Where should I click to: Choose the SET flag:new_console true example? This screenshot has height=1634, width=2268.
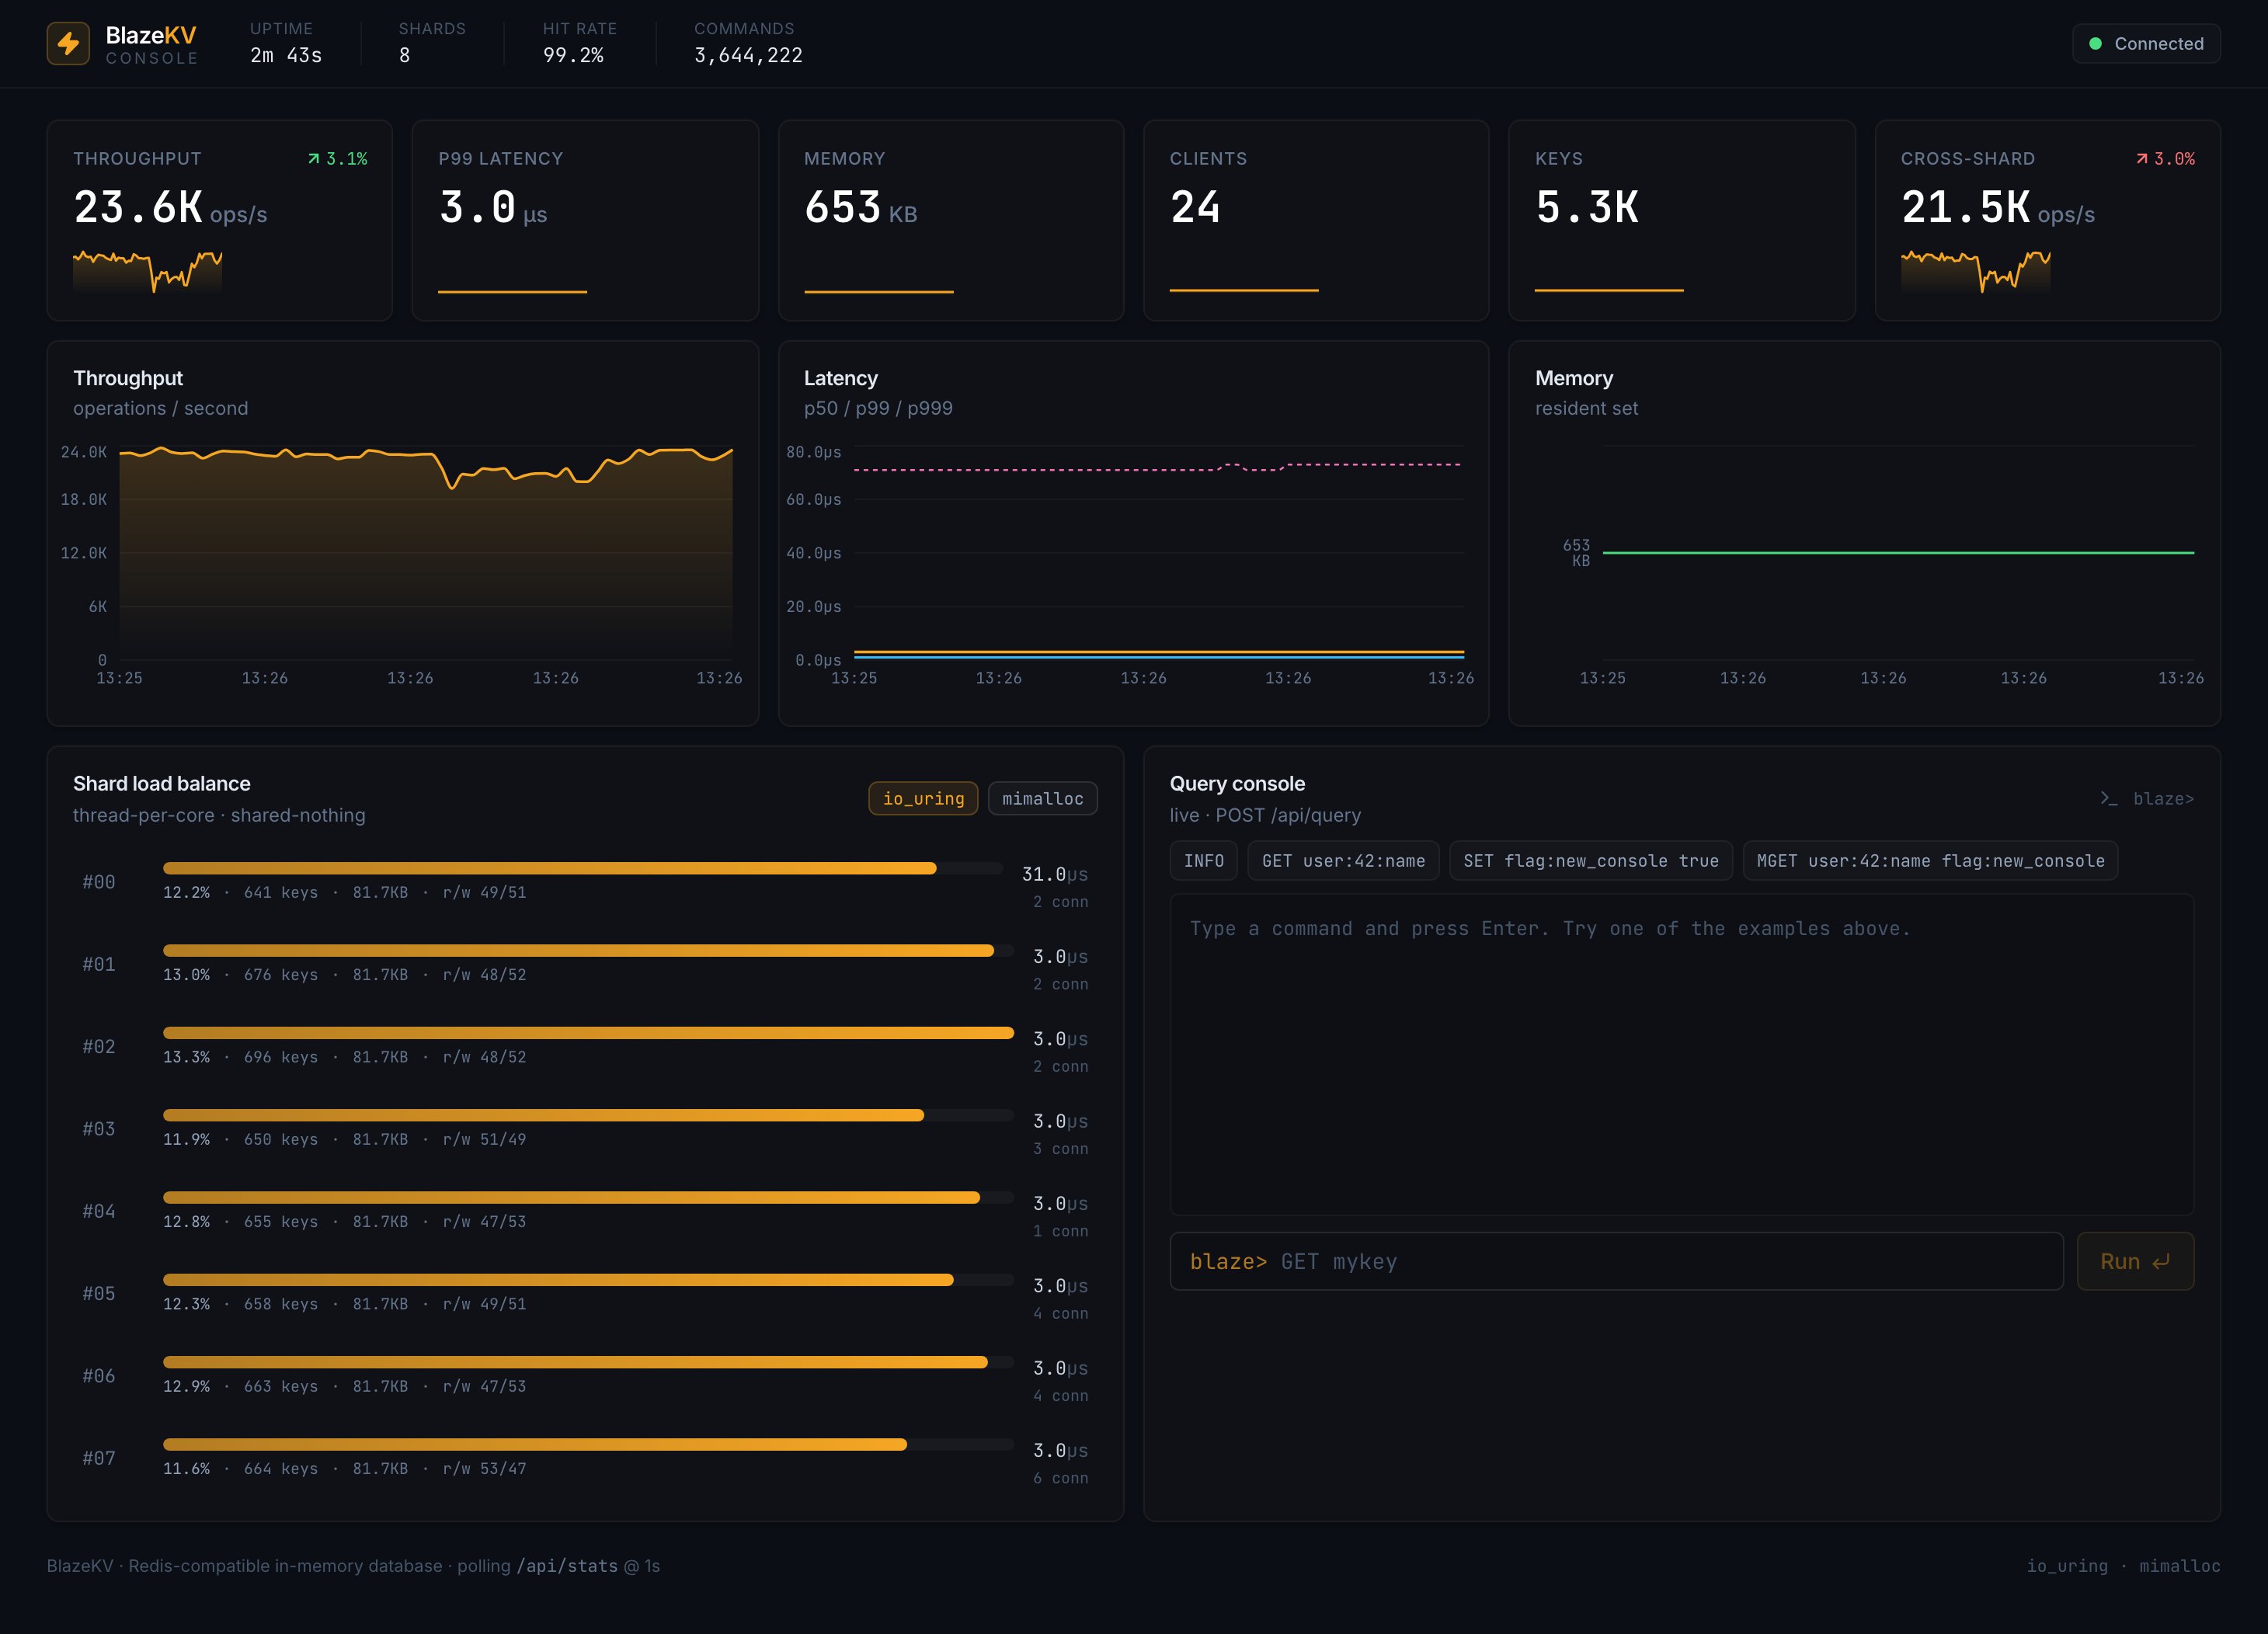1590,861
